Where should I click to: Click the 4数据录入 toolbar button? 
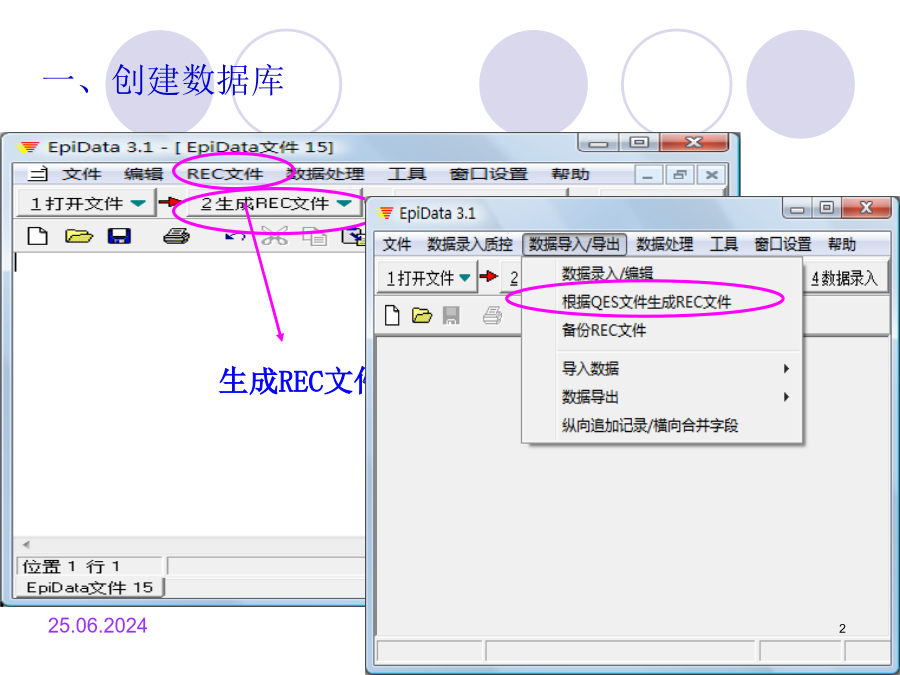click(x=844, y=279)
